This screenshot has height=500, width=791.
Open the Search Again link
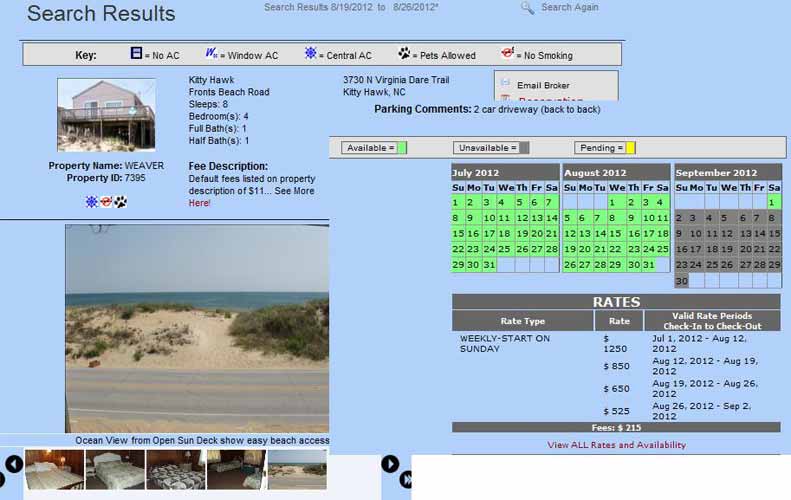(569, 8)
